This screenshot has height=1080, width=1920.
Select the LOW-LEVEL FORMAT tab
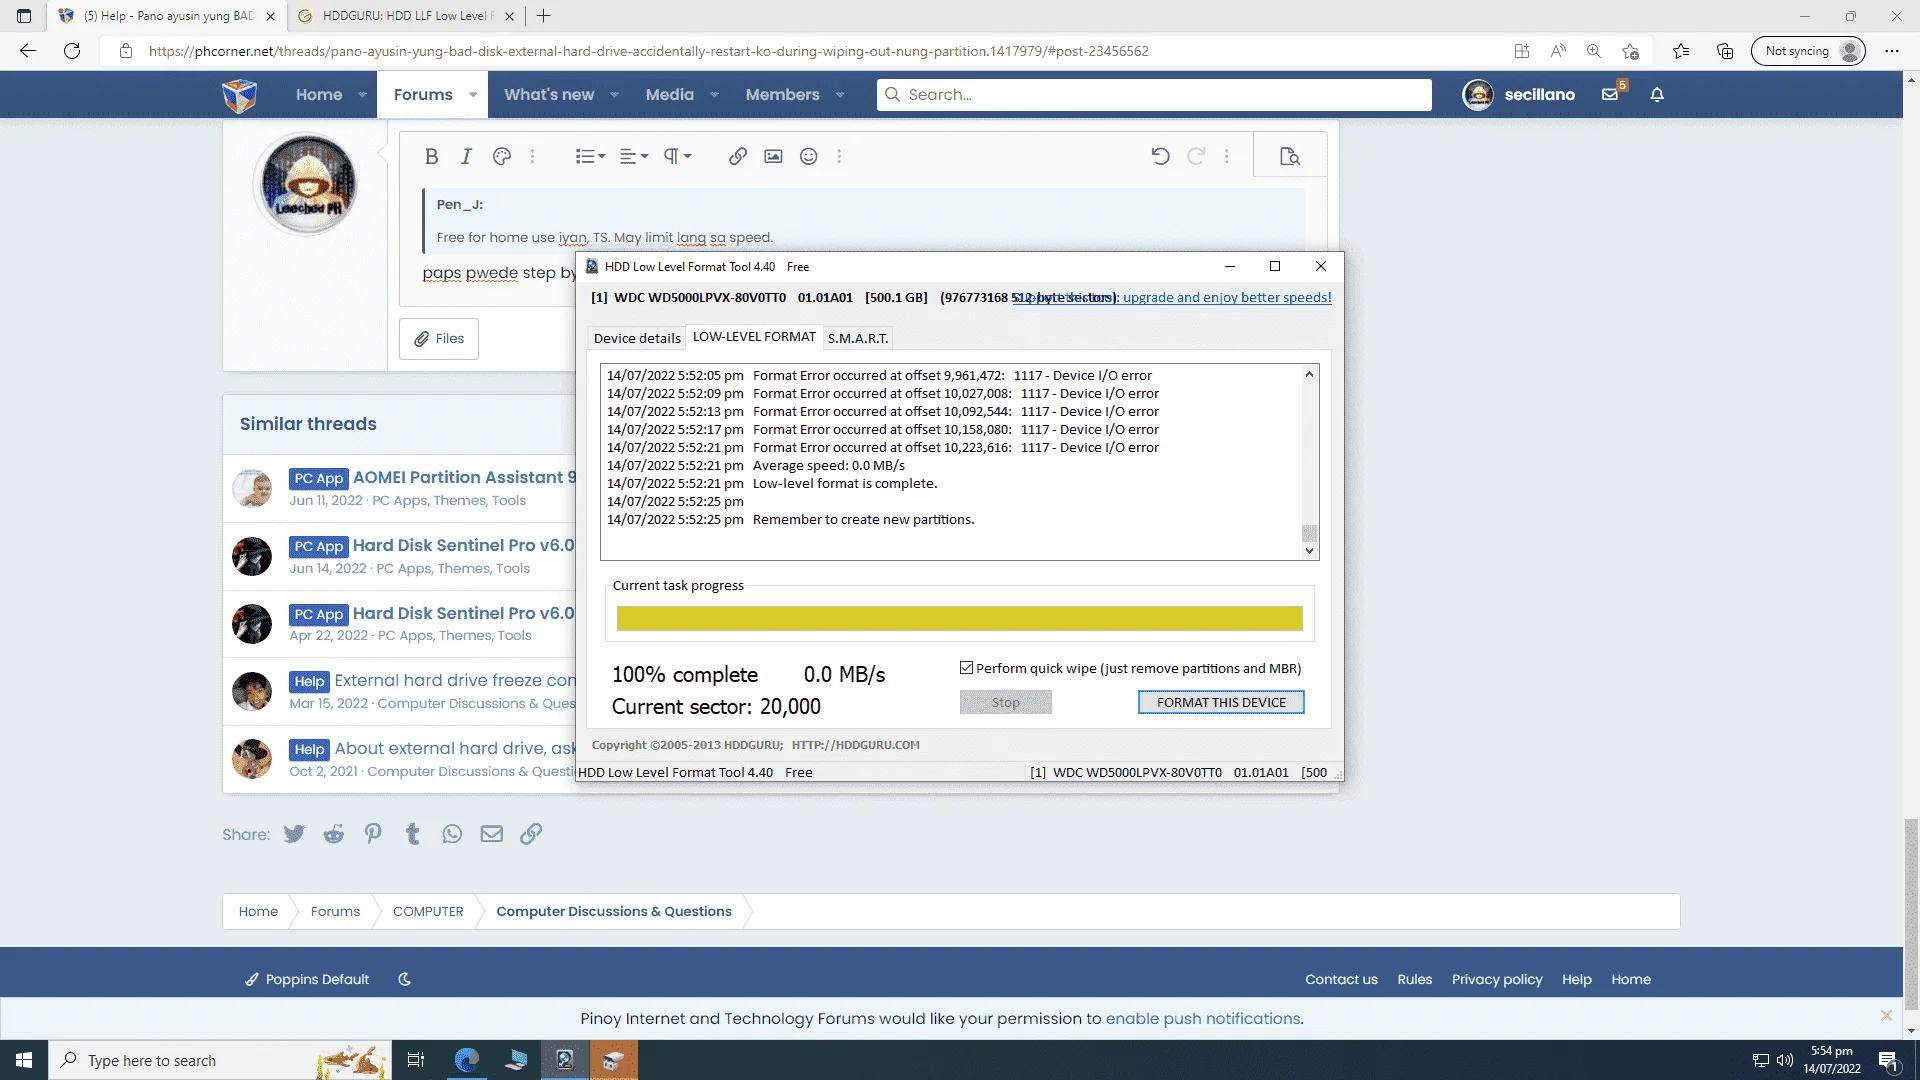pos(754,337)
